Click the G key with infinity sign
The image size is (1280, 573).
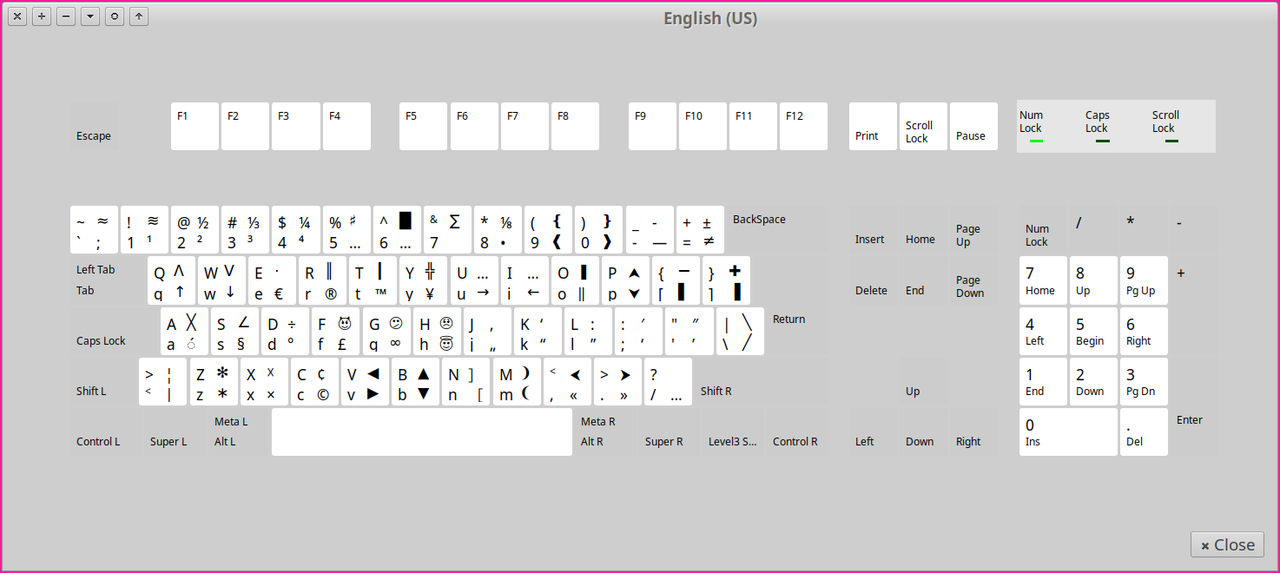(x=387, y=332)
